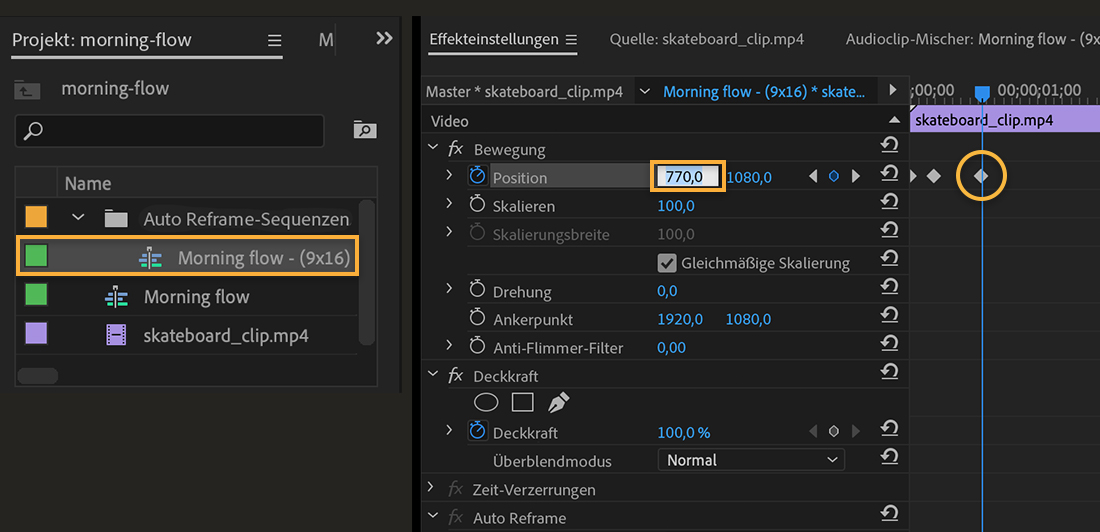Select the pen mask tool under Deckkraft
1100x532 pixels.
558,403
